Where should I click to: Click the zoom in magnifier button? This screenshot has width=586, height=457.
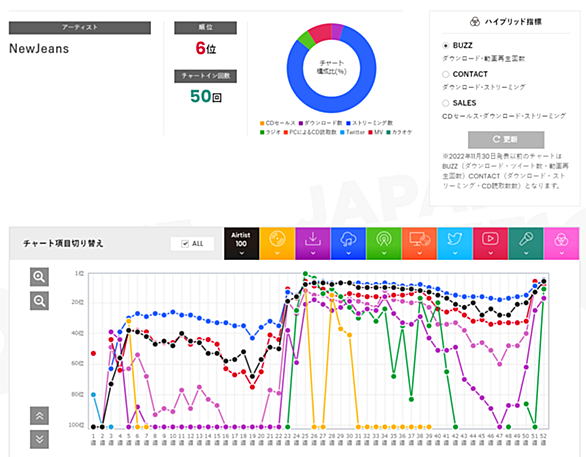click(39, 277)
